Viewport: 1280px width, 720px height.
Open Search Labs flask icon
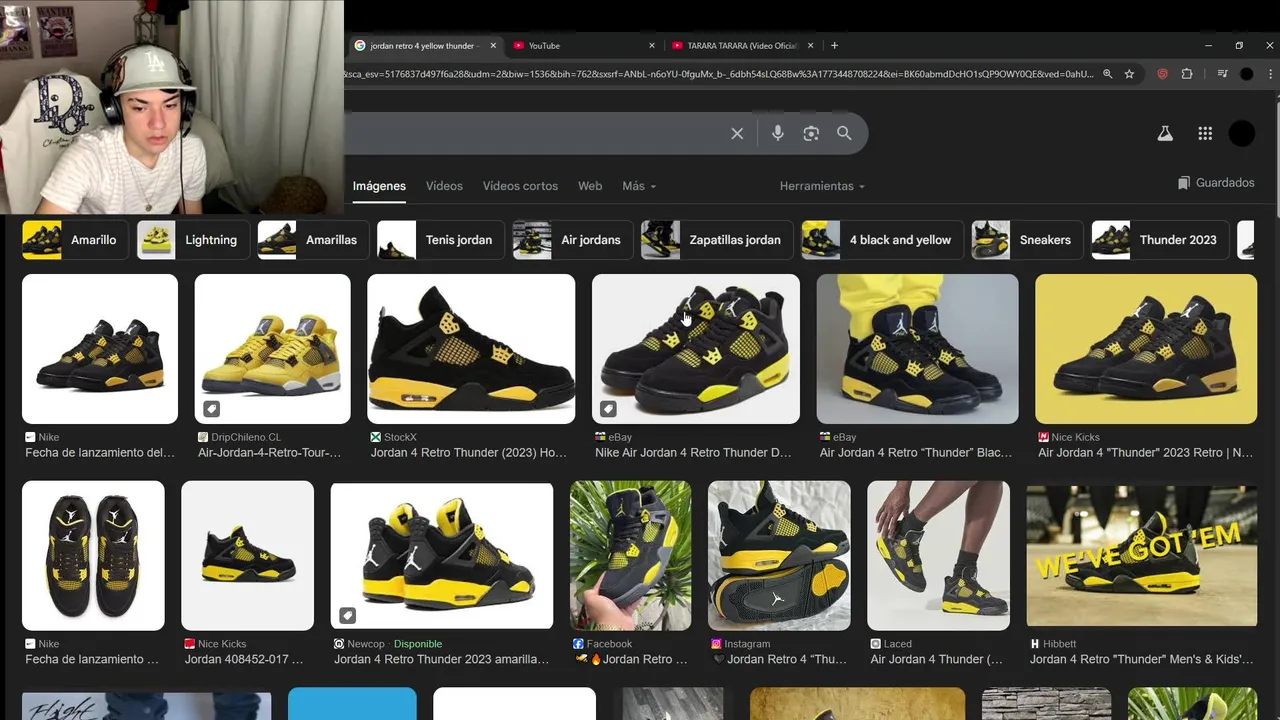[x=1165, y=133]
